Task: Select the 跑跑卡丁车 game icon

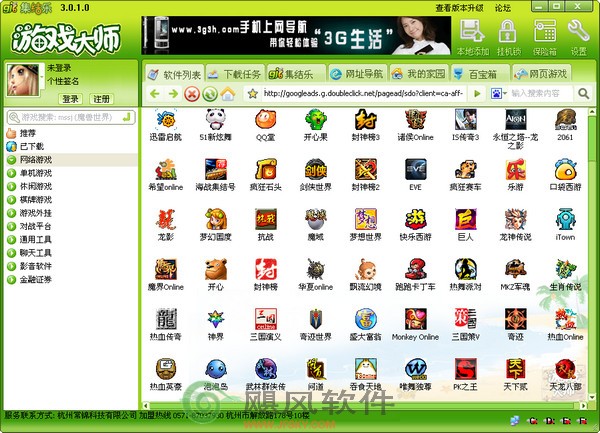Action: click(x=416, y=269)
